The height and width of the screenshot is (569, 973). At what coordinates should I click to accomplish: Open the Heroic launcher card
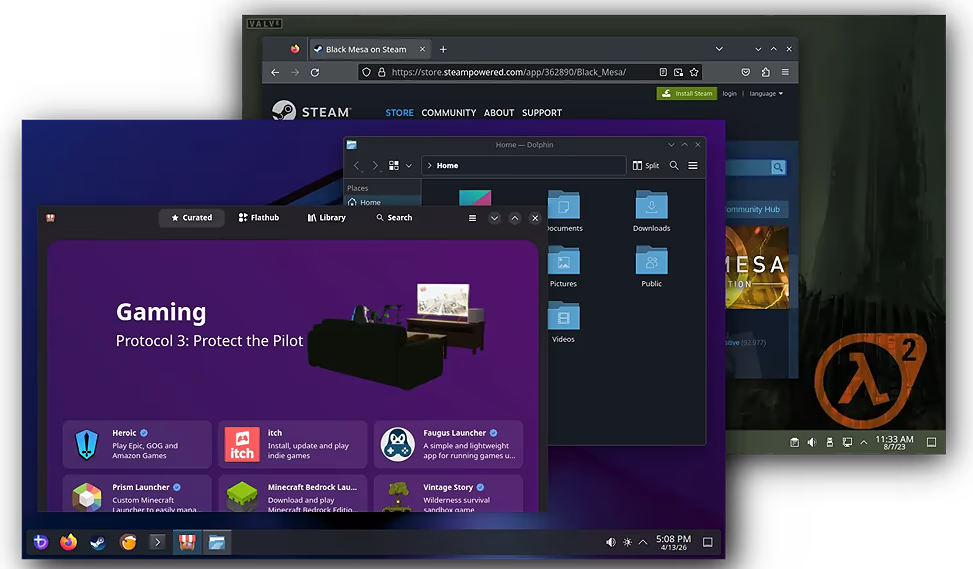click(137, 444)
